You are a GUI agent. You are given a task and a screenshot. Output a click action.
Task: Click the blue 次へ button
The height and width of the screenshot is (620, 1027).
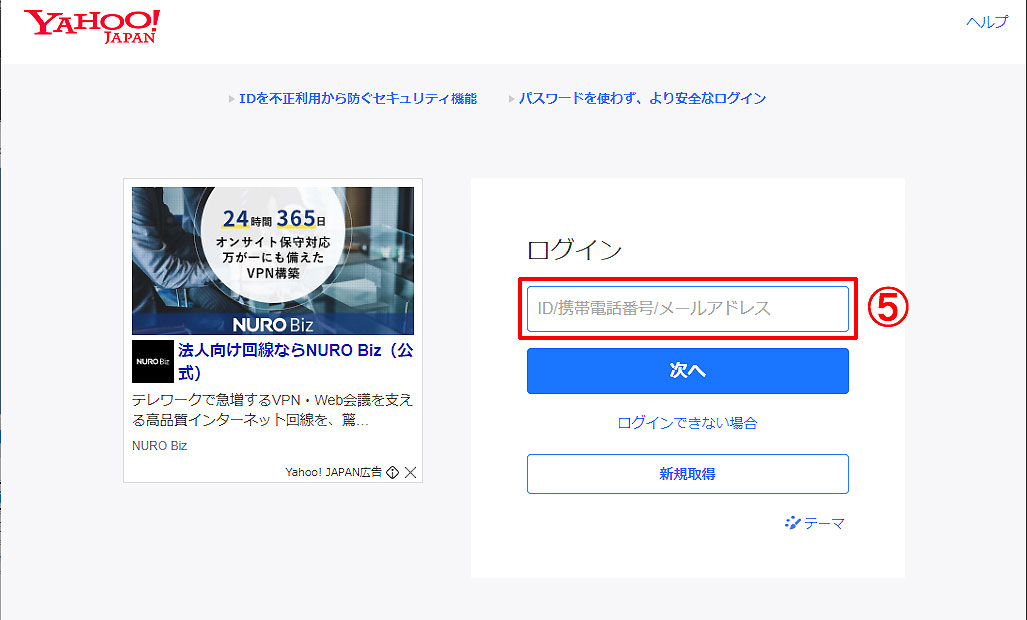688,371
